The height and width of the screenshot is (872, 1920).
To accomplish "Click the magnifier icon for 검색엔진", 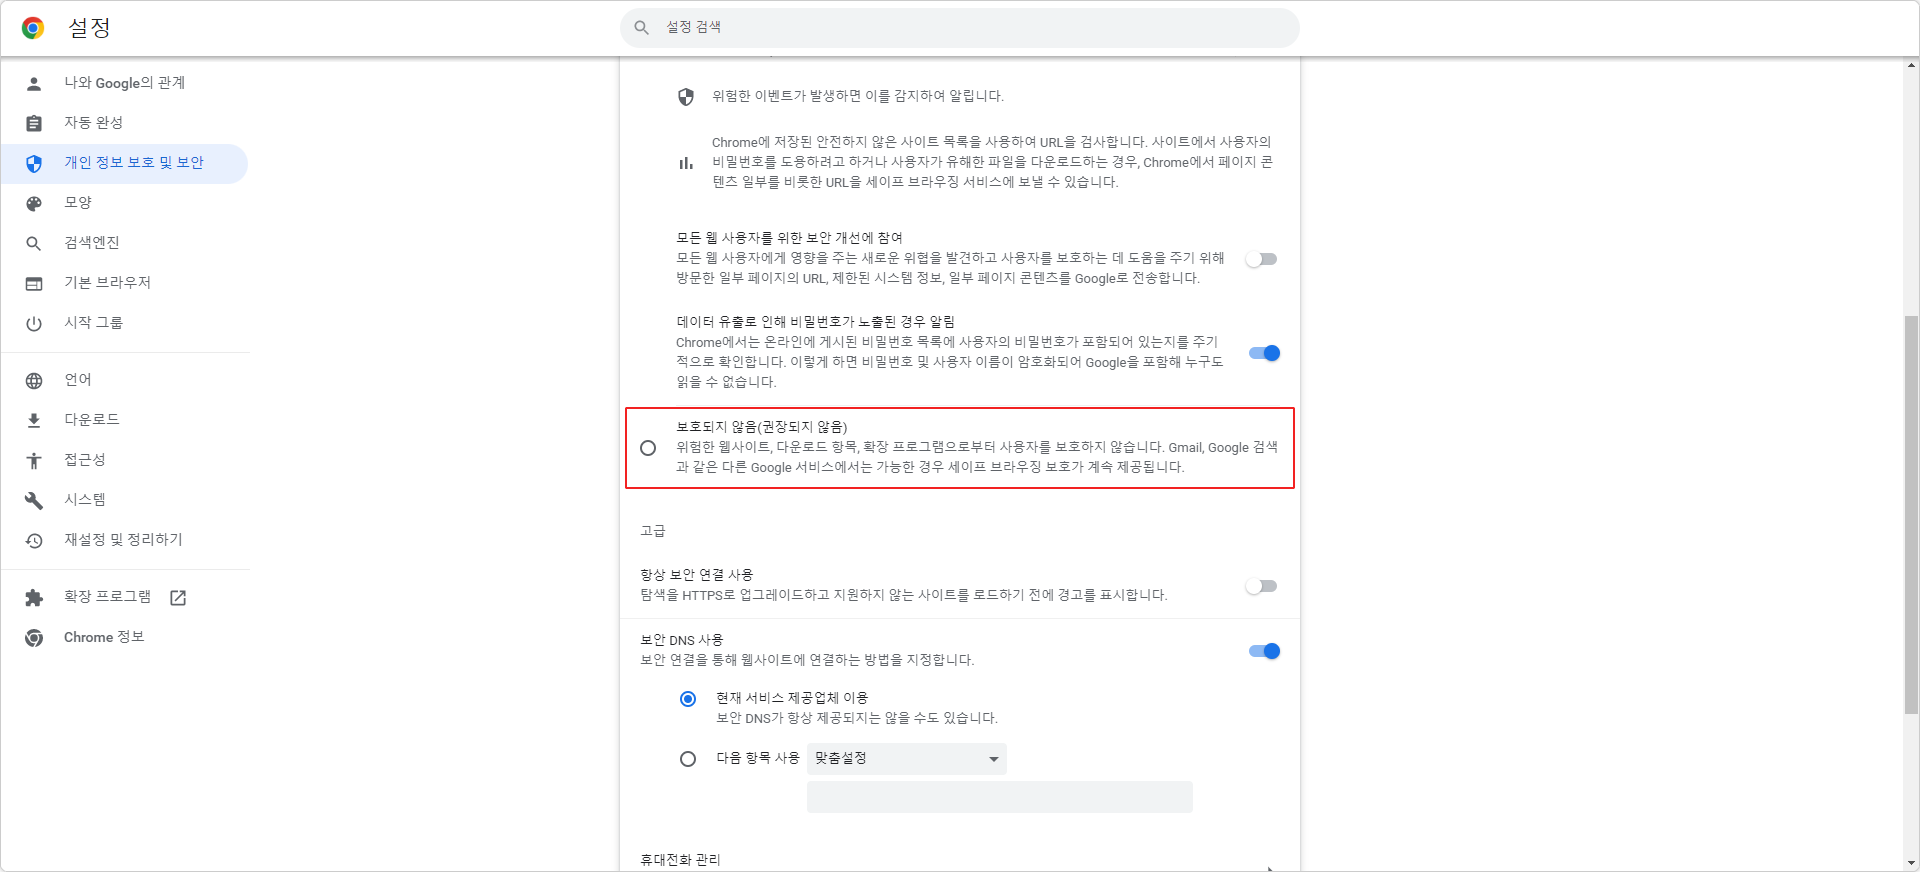I will click(x=34, y=244).
